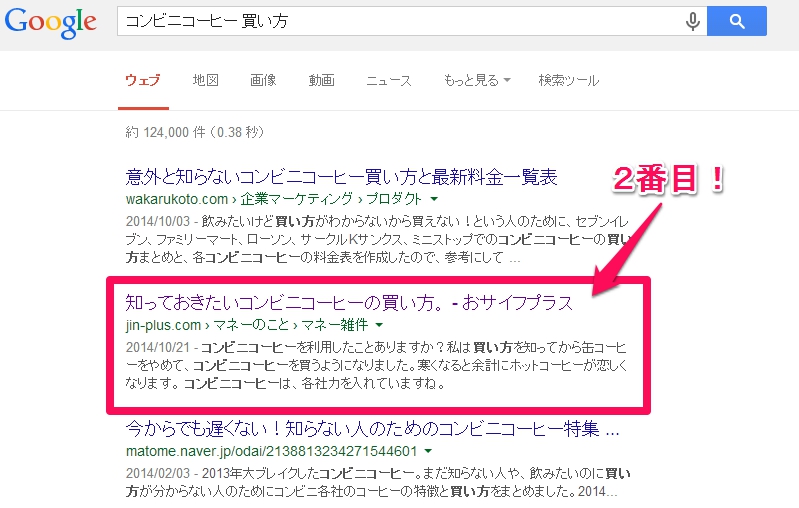Expand the arrow beside jin-plus.com URL
The width and height of the screenshot is (799, 508).
(379, 325)
